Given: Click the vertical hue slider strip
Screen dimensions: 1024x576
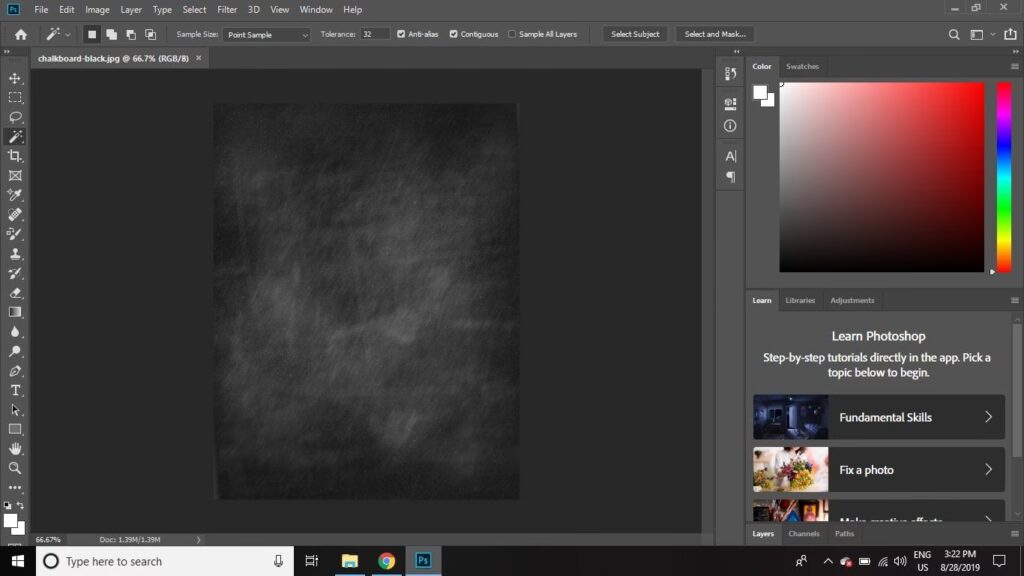Looking at the screenshot, I should (1004, 175).
